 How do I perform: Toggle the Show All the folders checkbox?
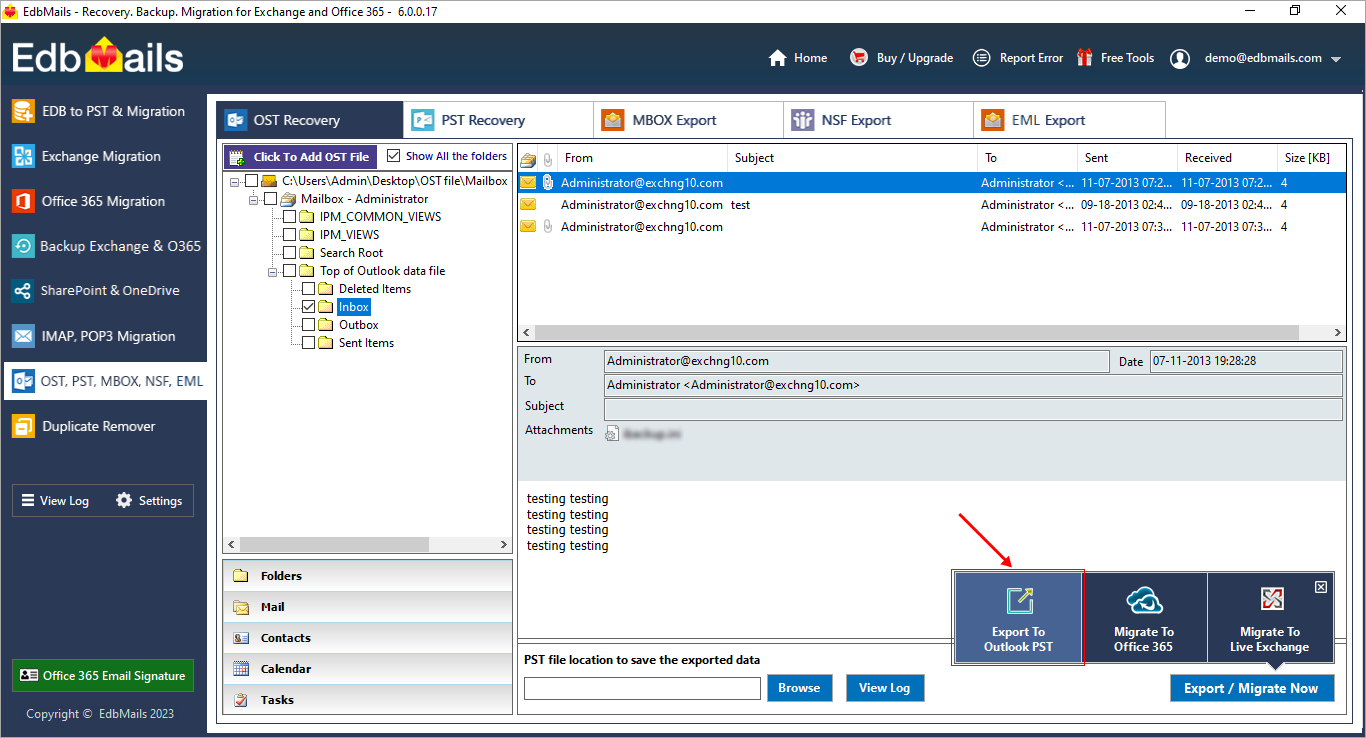[x=393, y=156]
